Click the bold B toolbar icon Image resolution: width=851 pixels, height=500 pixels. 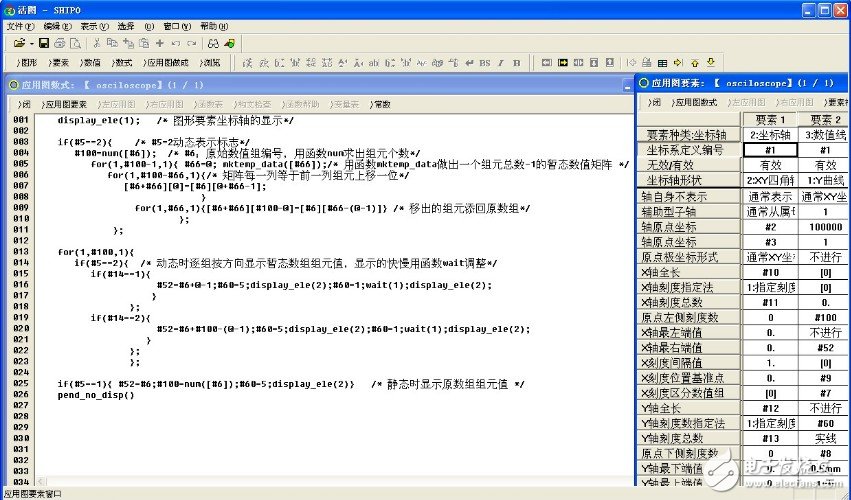pyautogui.click(x=516, y=63)
